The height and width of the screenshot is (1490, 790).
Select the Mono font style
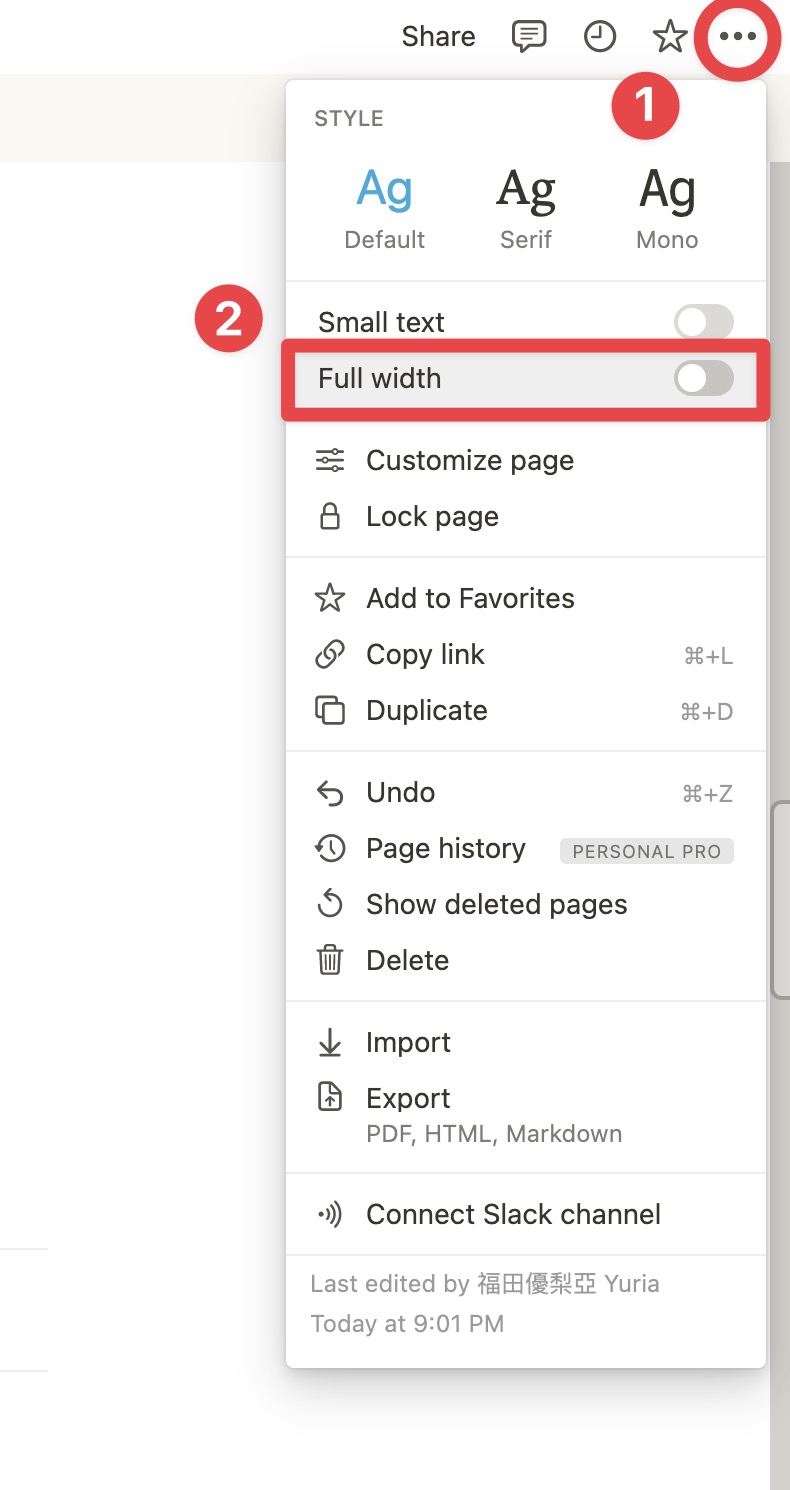coord(667,209)
